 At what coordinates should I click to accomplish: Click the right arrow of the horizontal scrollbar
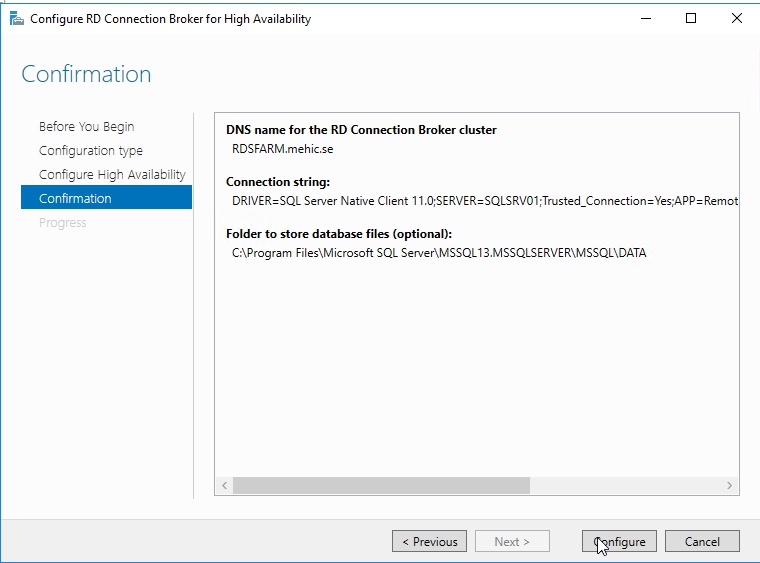point(730,486)
